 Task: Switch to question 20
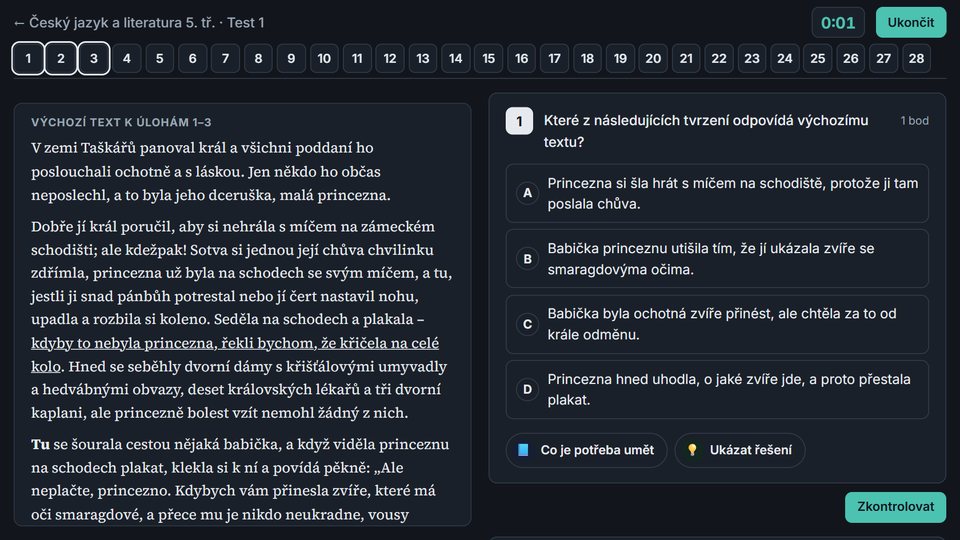(653, 59)
